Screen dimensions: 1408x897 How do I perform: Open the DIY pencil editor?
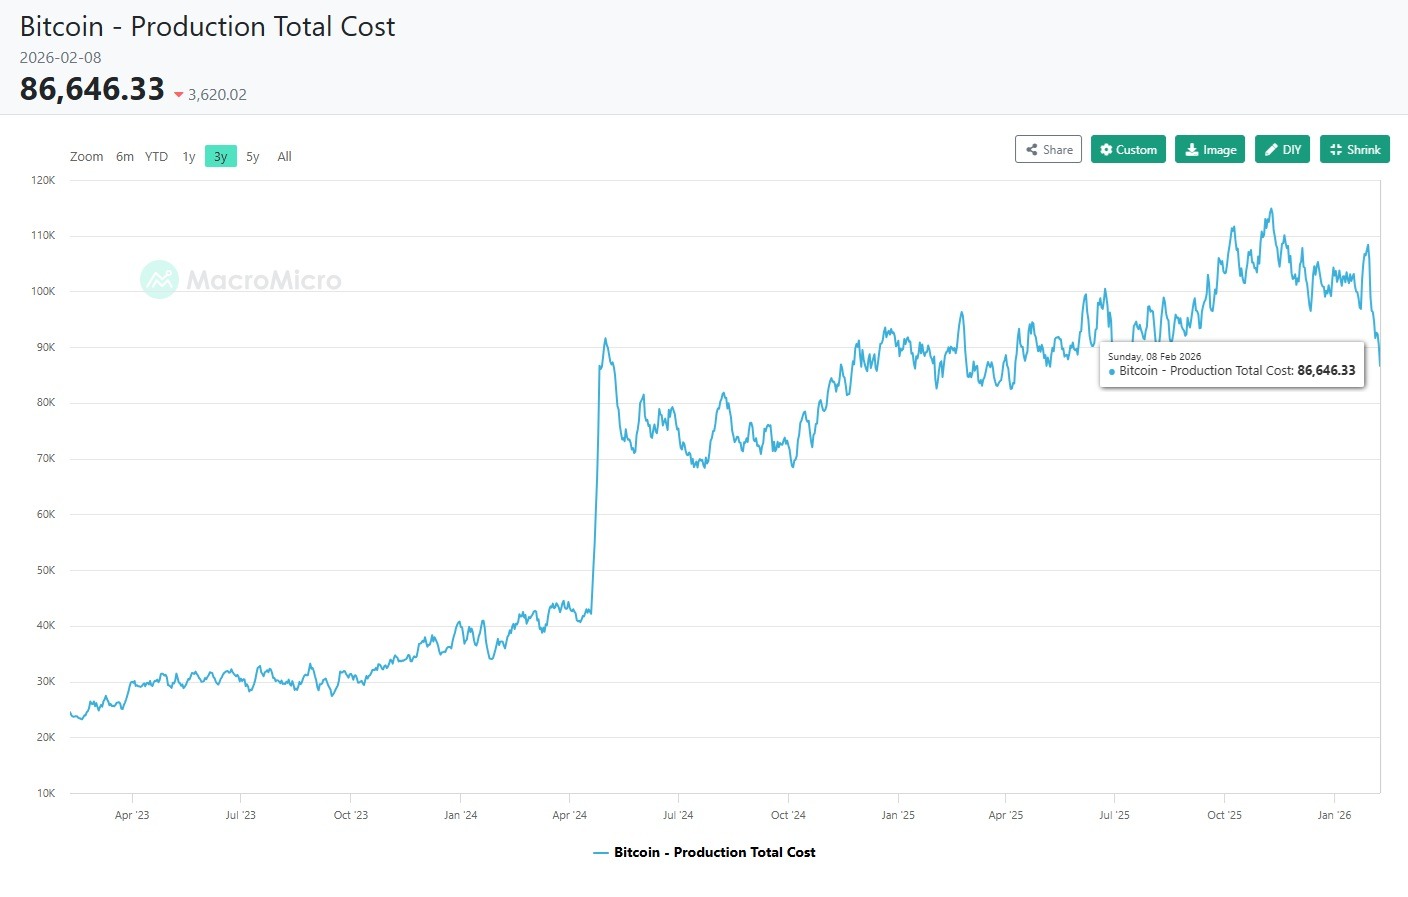click(1272, 150)
